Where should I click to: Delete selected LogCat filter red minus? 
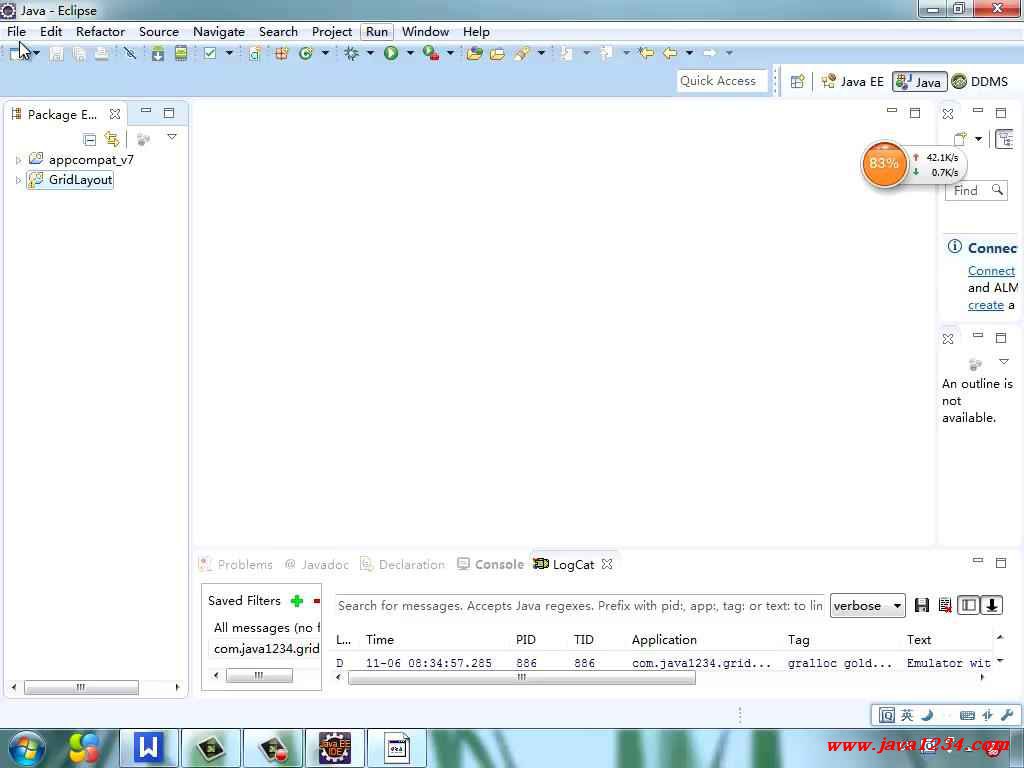click(317, 601)
